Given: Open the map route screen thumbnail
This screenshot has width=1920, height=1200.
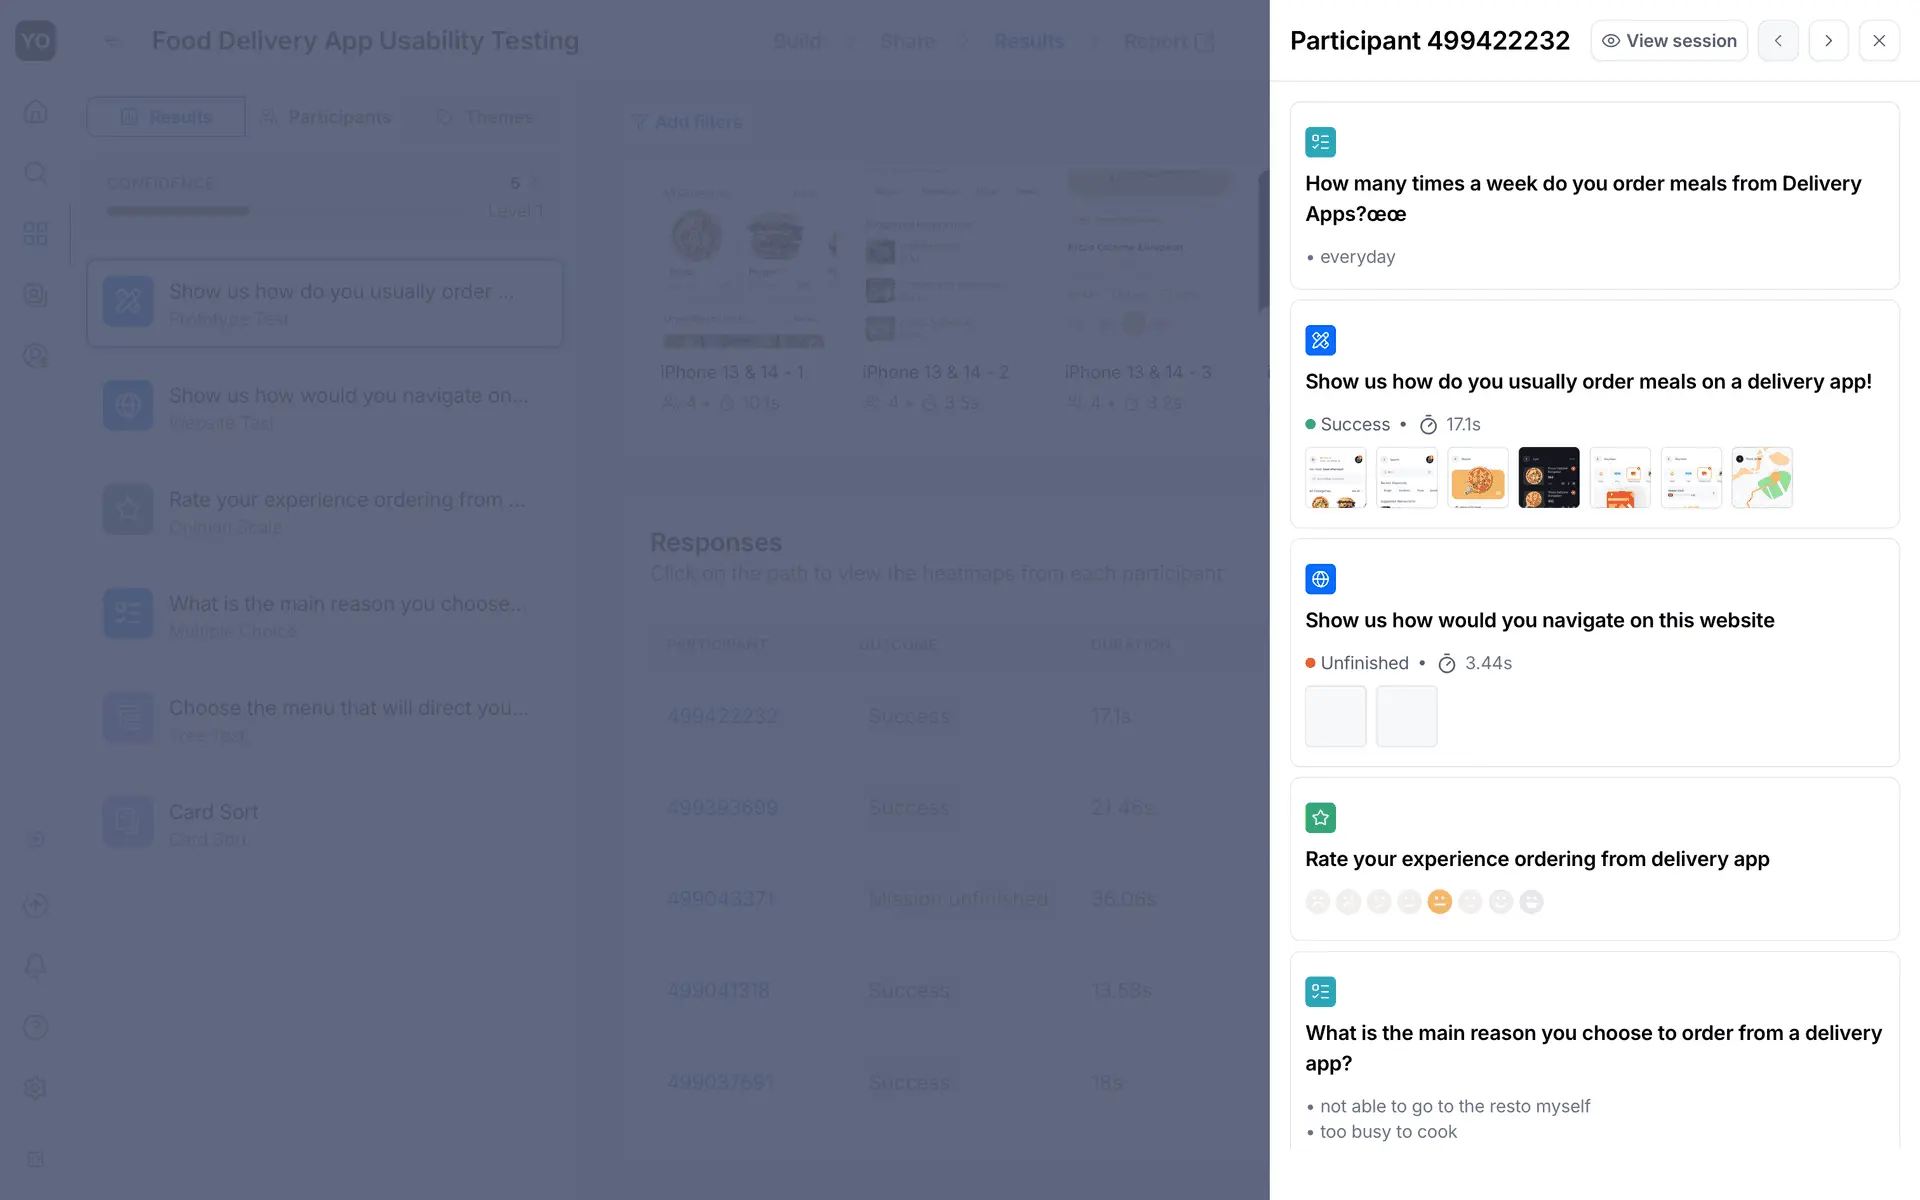Looking at the screenshot, I should [x=1762, y=478].
